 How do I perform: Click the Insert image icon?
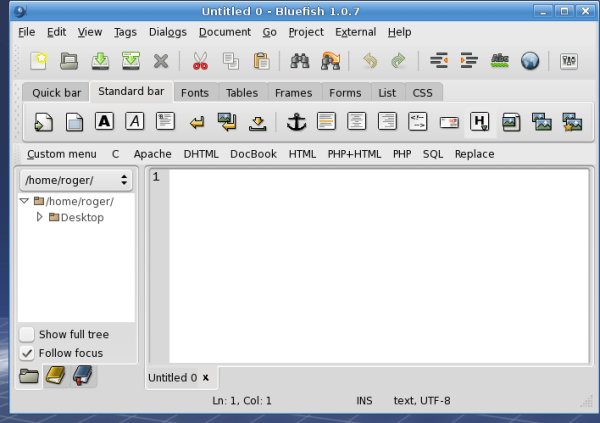click(511, 122)
